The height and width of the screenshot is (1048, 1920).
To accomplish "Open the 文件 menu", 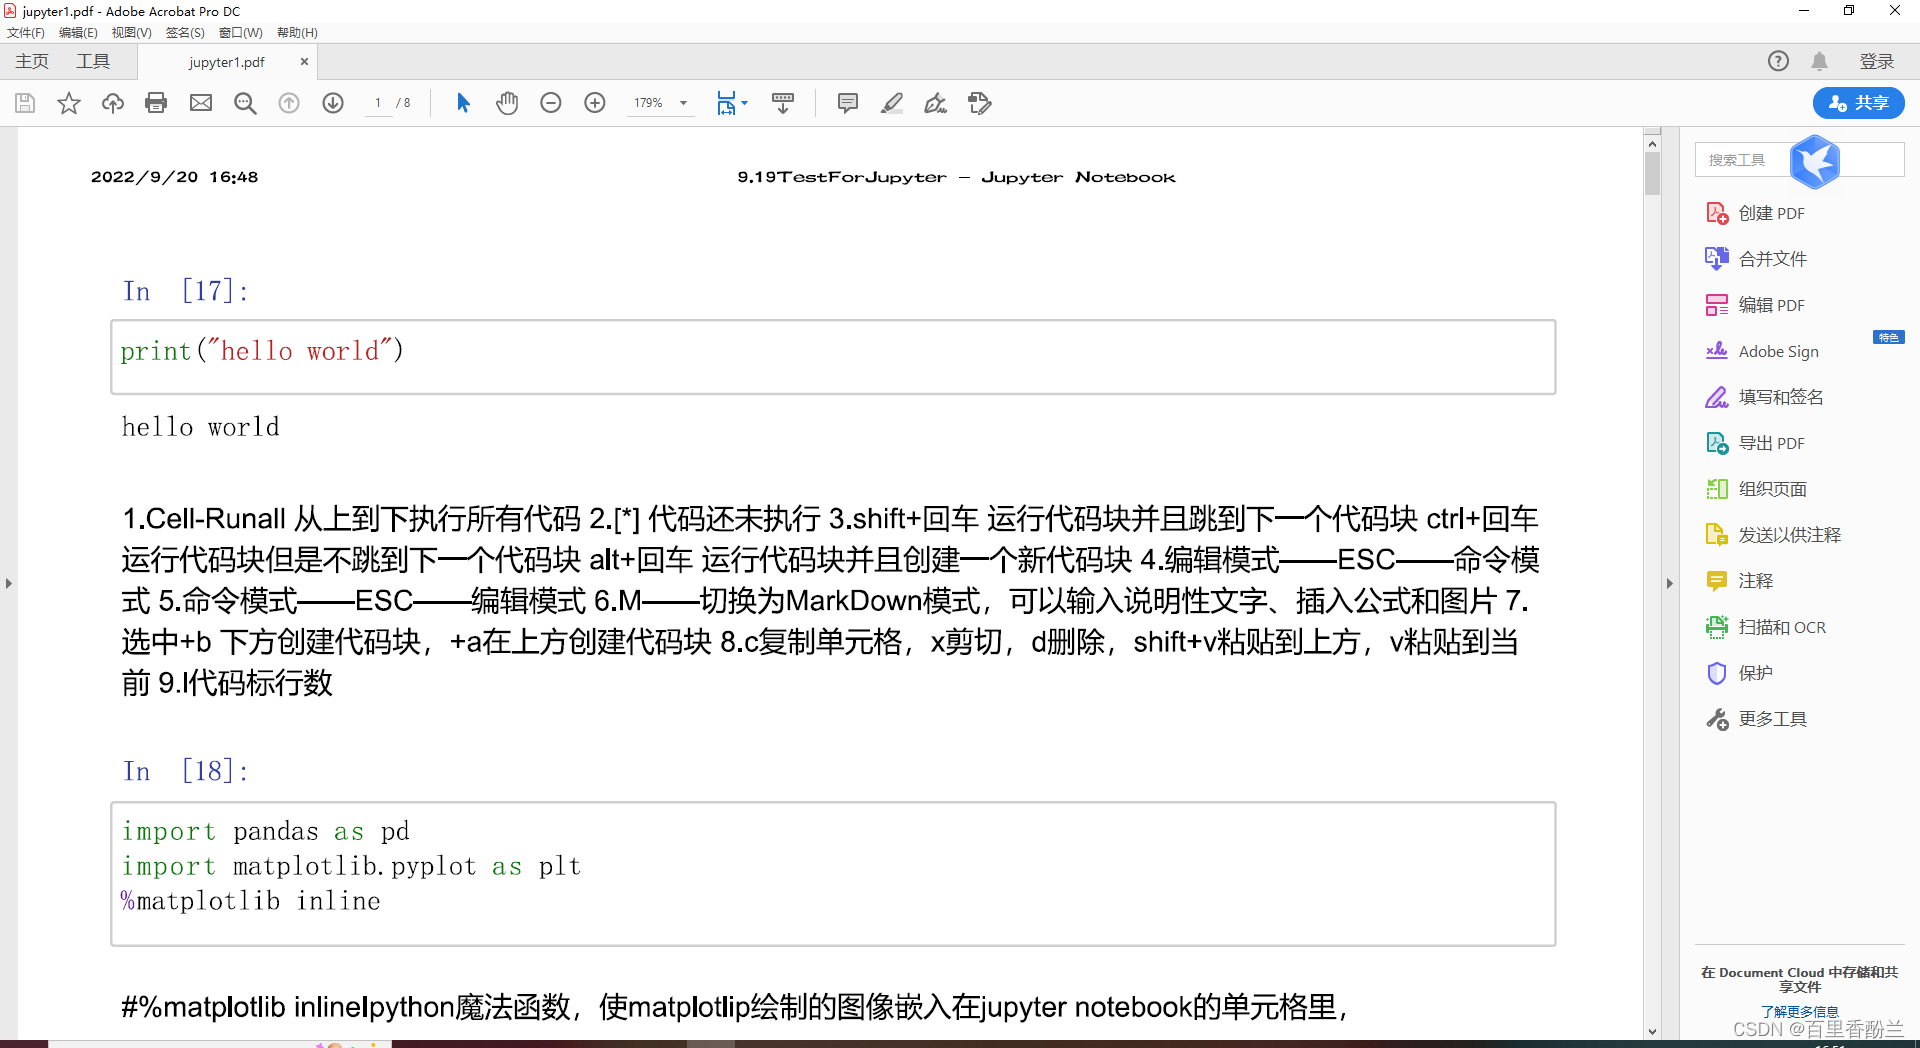I will 26,32.
